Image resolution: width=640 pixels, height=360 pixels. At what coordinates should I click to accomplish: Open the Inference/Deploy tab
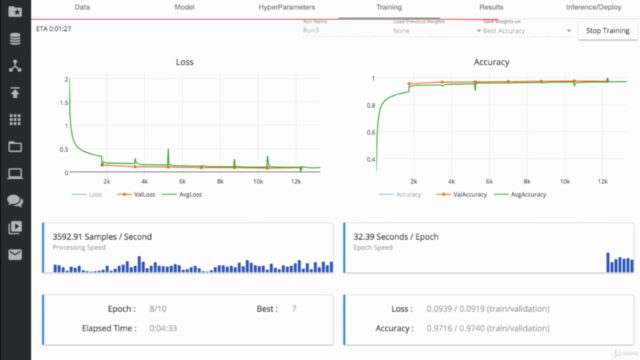593,7
